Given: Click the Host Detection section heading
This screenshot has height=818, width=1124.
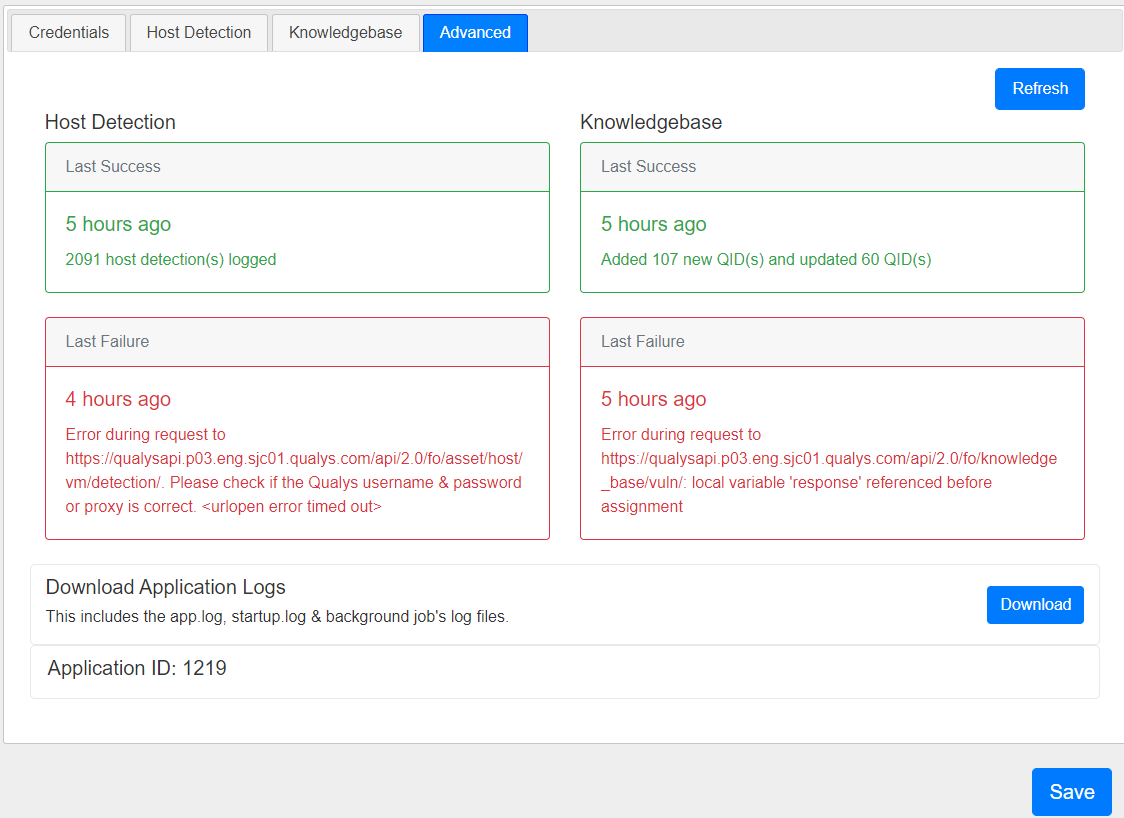Looking at the screenshot, I should [110, 122].
